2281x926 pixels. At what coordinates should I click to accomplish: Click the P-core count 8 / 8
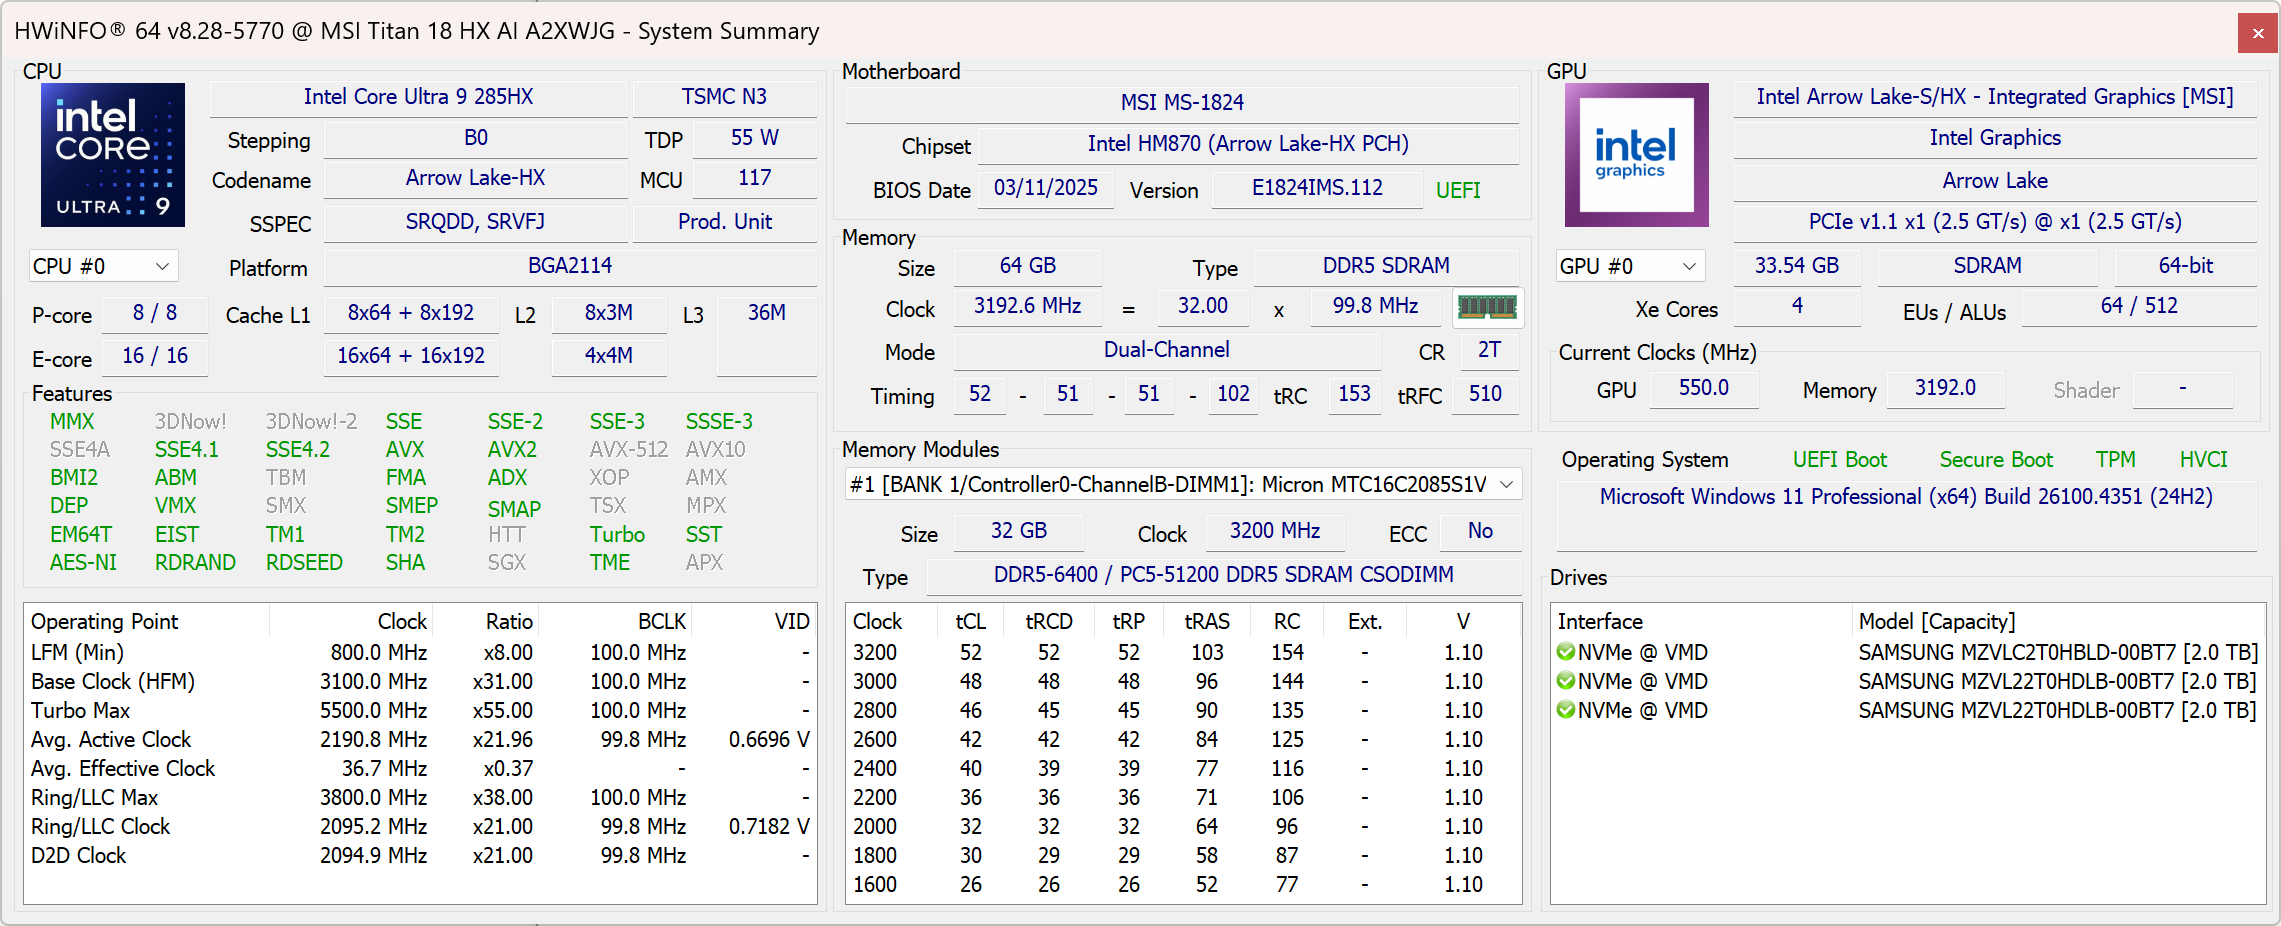pyautogui.click(x=155, y=313)
